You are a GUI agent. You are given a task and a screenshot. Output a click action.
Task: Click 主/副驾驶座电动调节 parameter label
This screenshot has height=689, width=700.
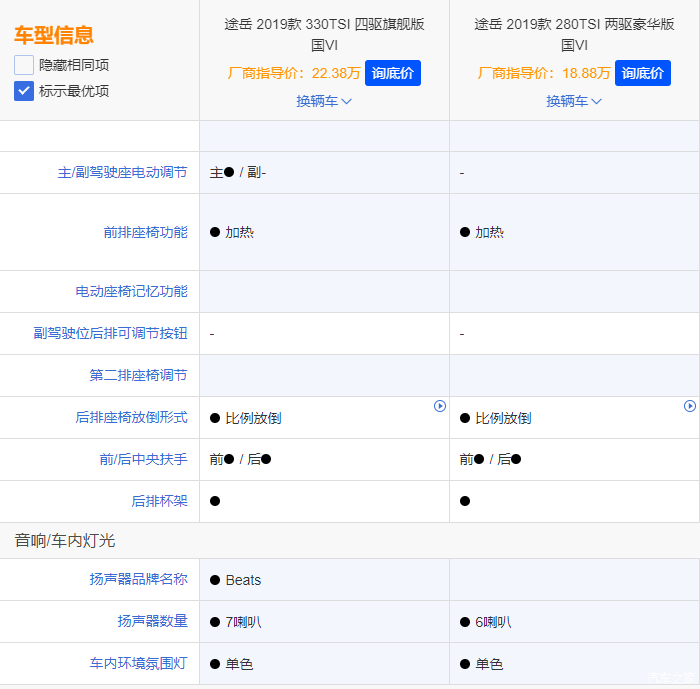(x=122, y=173)
